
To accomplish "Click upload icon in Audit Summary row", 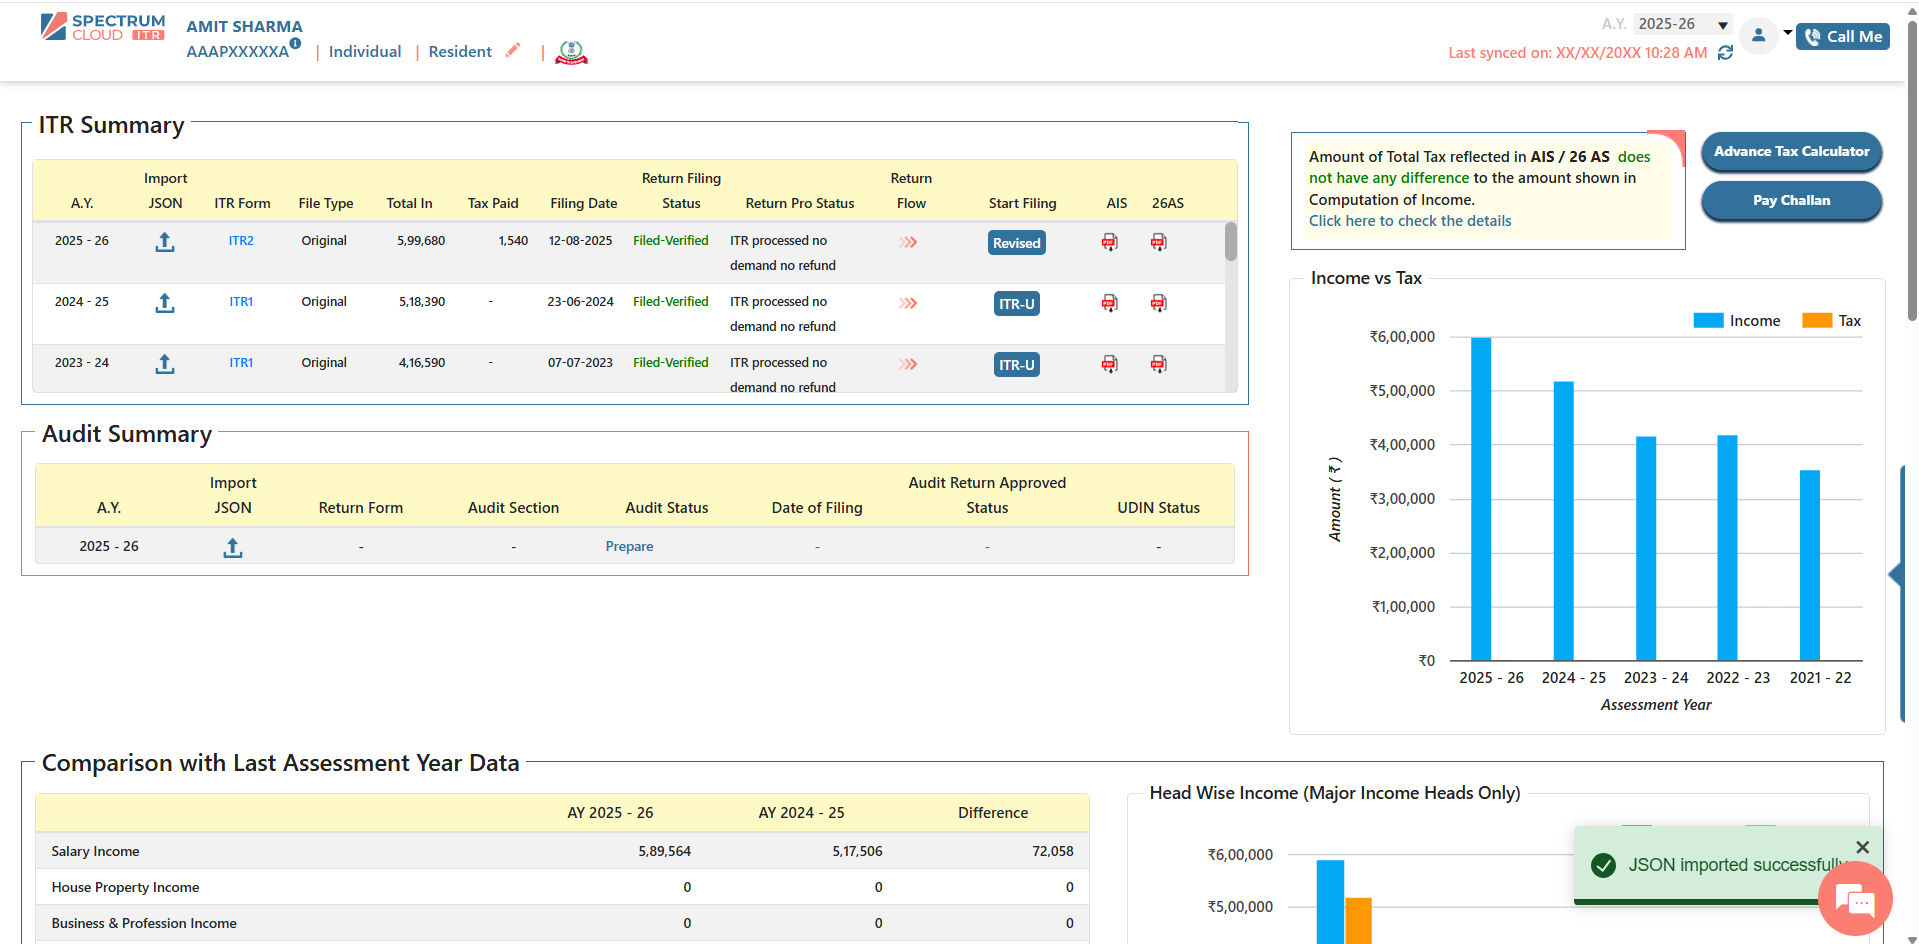I will (x=233, y=547).
